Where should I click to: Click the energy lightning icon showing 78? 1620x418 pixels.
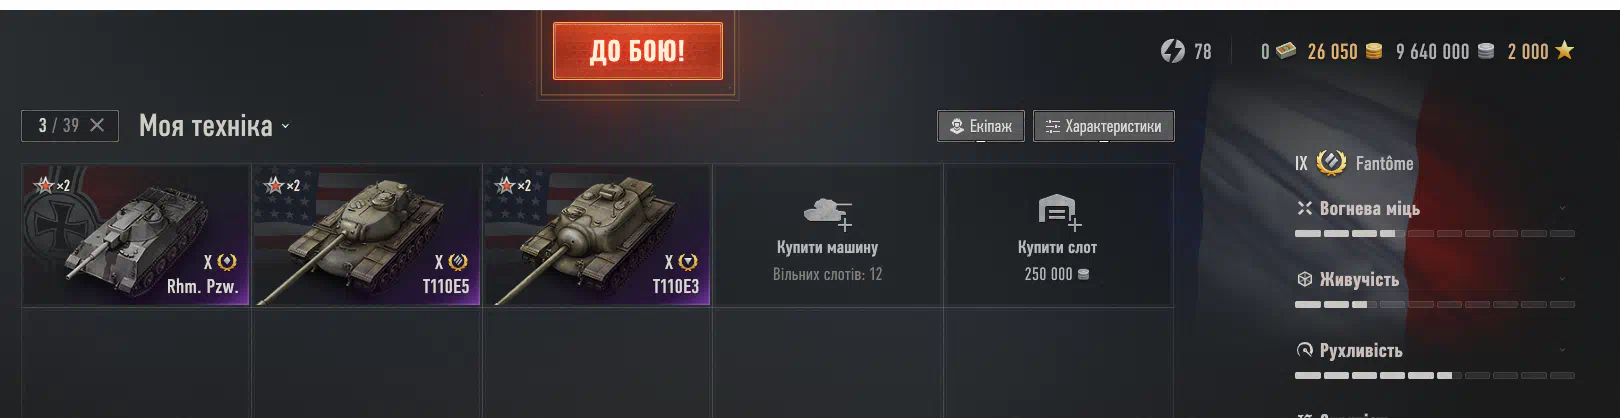1172,51
